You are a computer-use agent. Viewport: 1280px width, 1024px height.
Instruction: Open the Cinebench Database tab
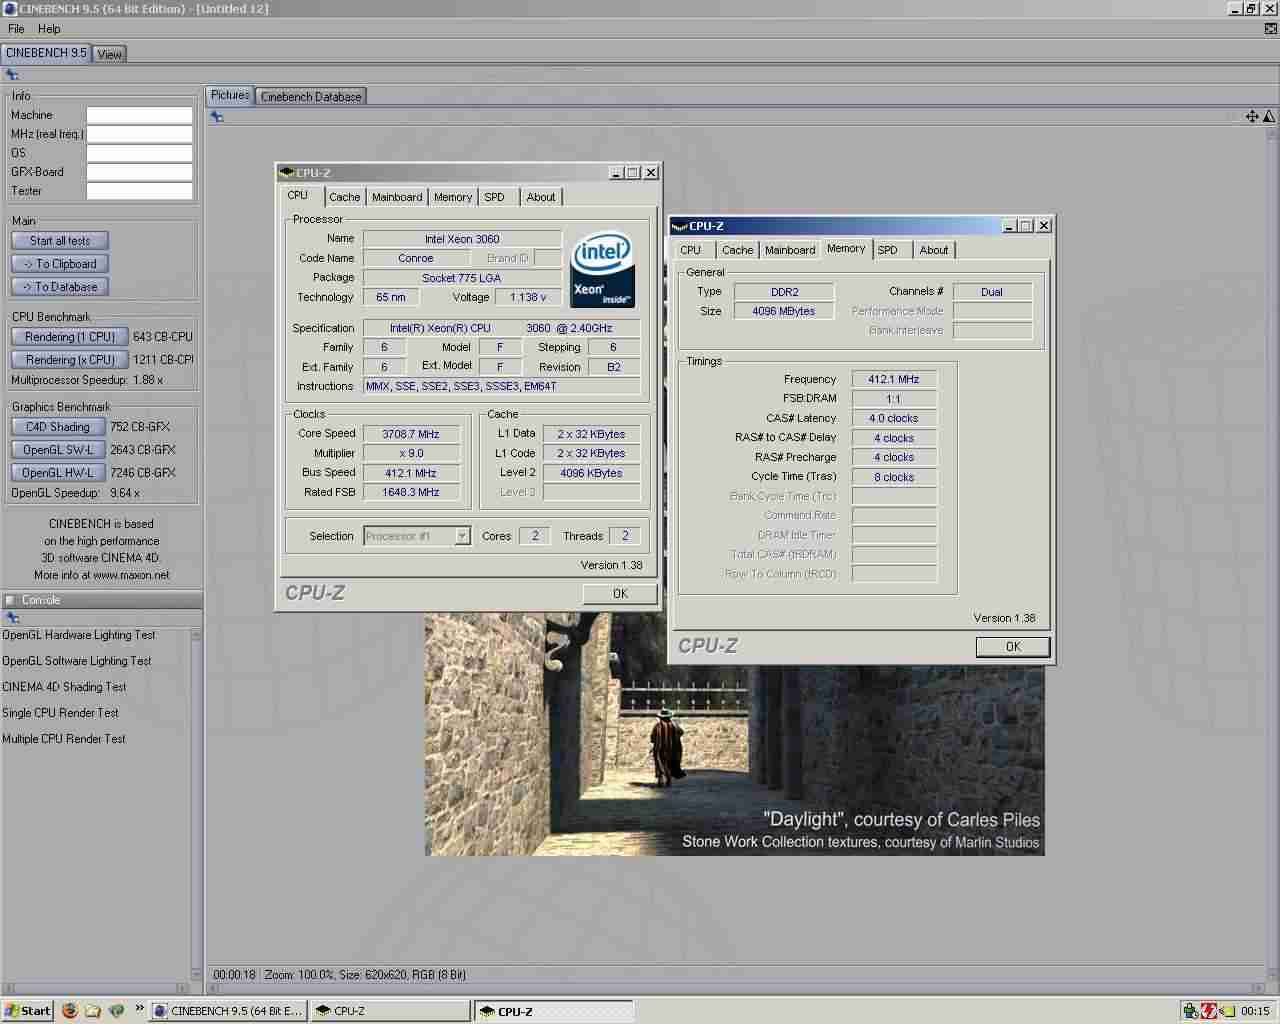click(311, 97)
